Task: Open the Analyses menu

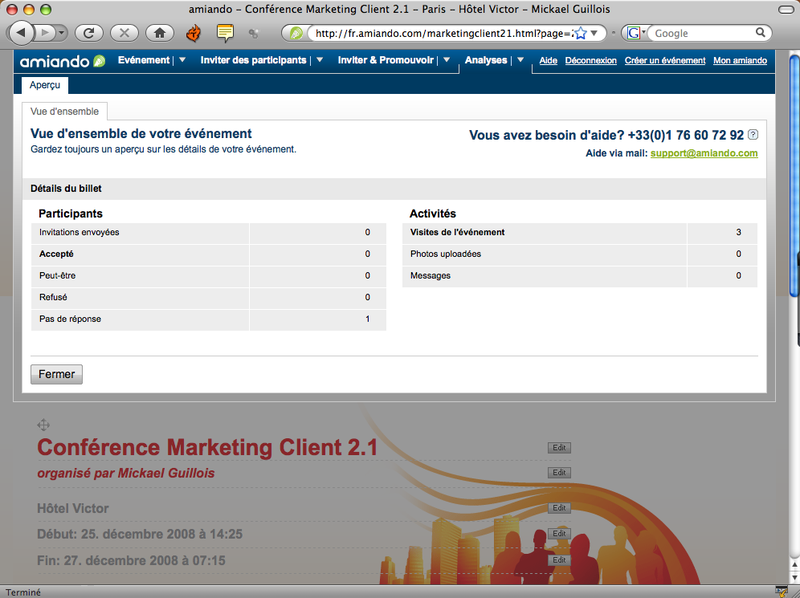Action: tap(486, 60)
